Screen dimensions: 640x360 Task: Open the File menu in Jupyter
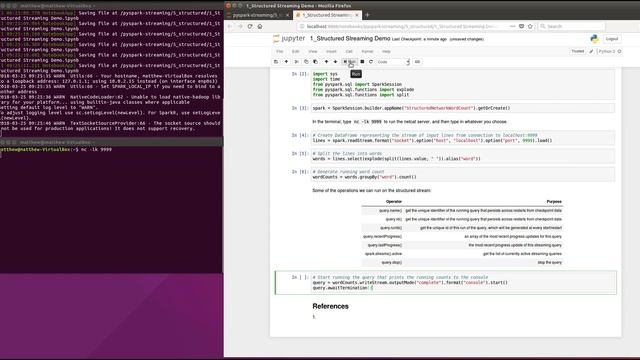pyautogui.click(x=280, y=51)
